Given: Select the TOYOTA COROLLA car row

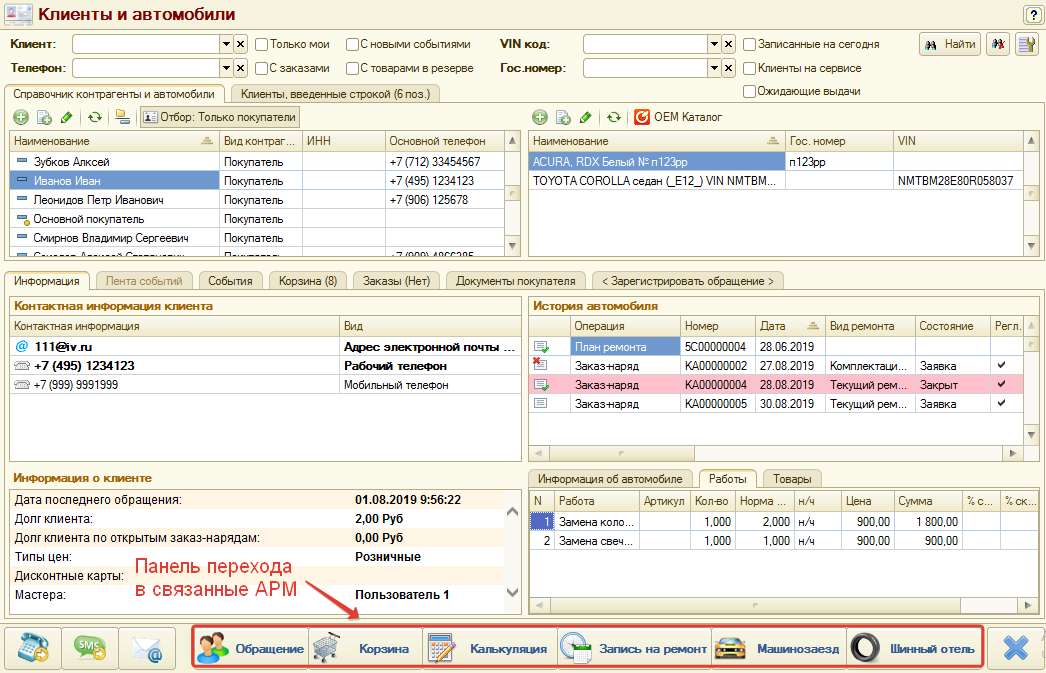Looking at the screenshot, I should tap(776, 181).
